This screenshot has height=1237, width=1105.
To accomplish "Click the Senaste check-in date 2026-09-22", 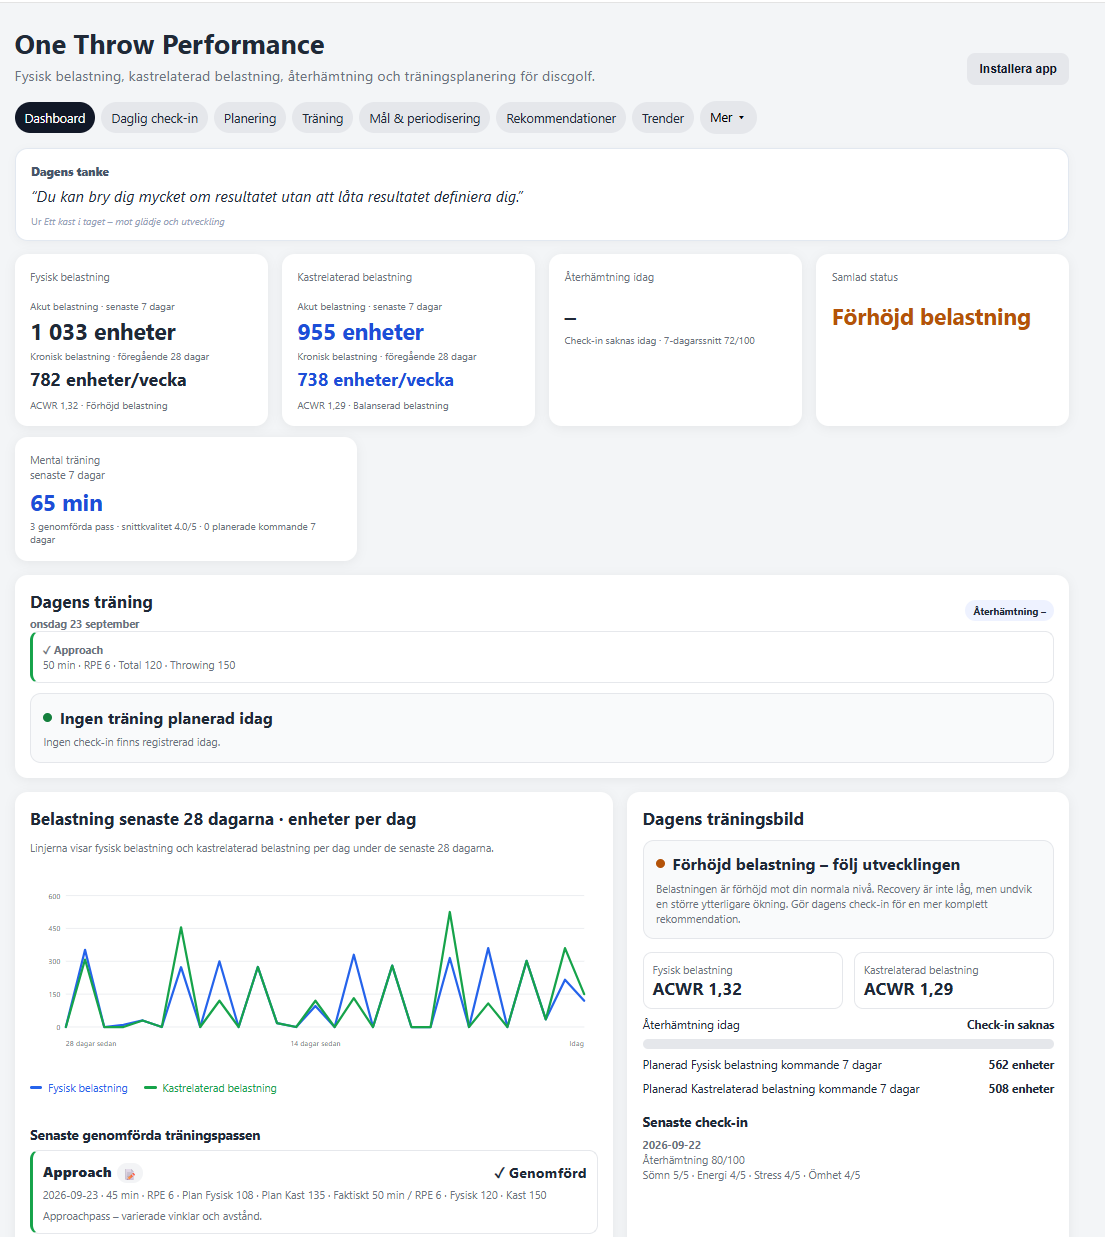I will (x=672, y=1145).
